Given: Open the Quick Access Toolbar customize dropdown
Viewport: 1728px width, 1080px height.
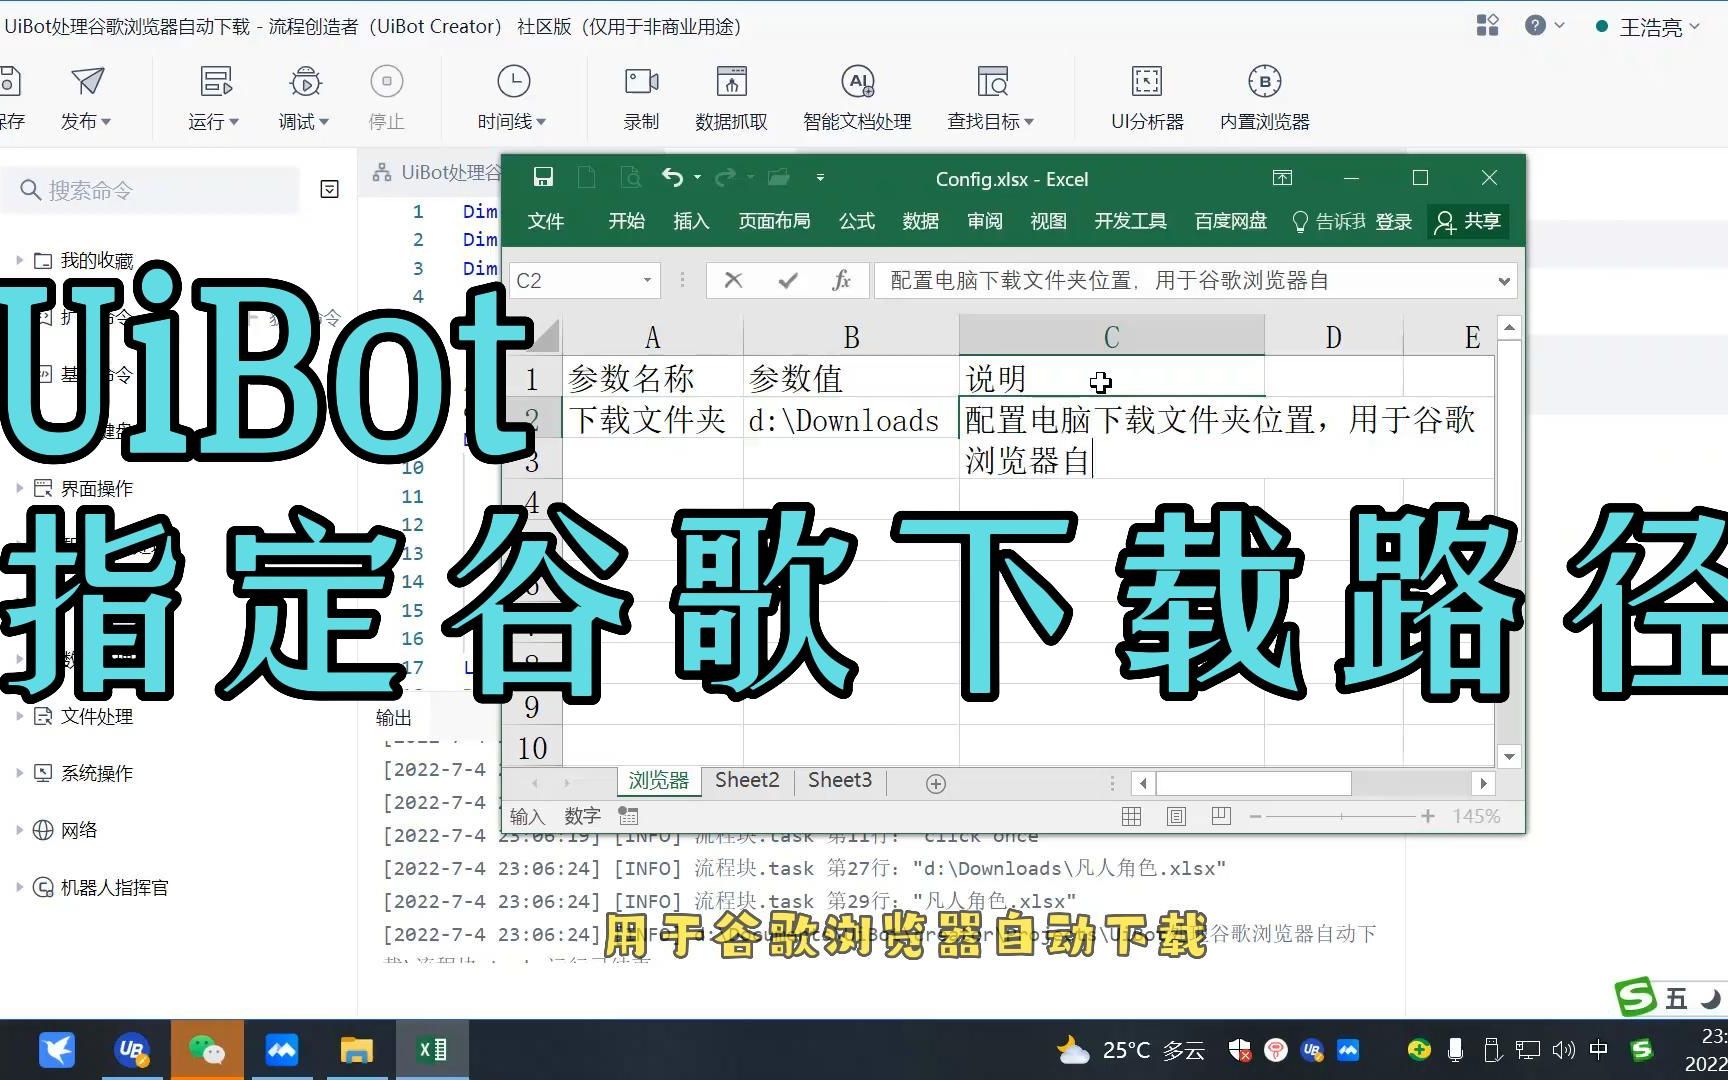Looking at the screenshot, I should coord(820,178).
